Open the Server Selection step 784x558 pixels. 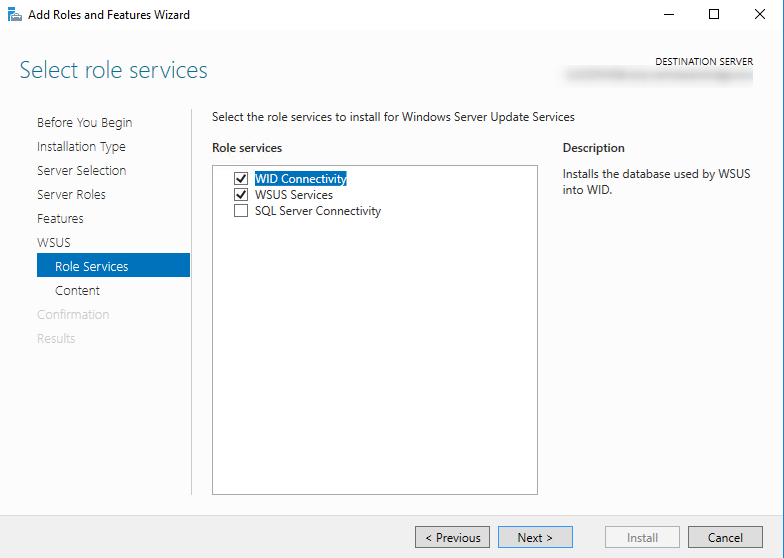click(x=82, y=170)
